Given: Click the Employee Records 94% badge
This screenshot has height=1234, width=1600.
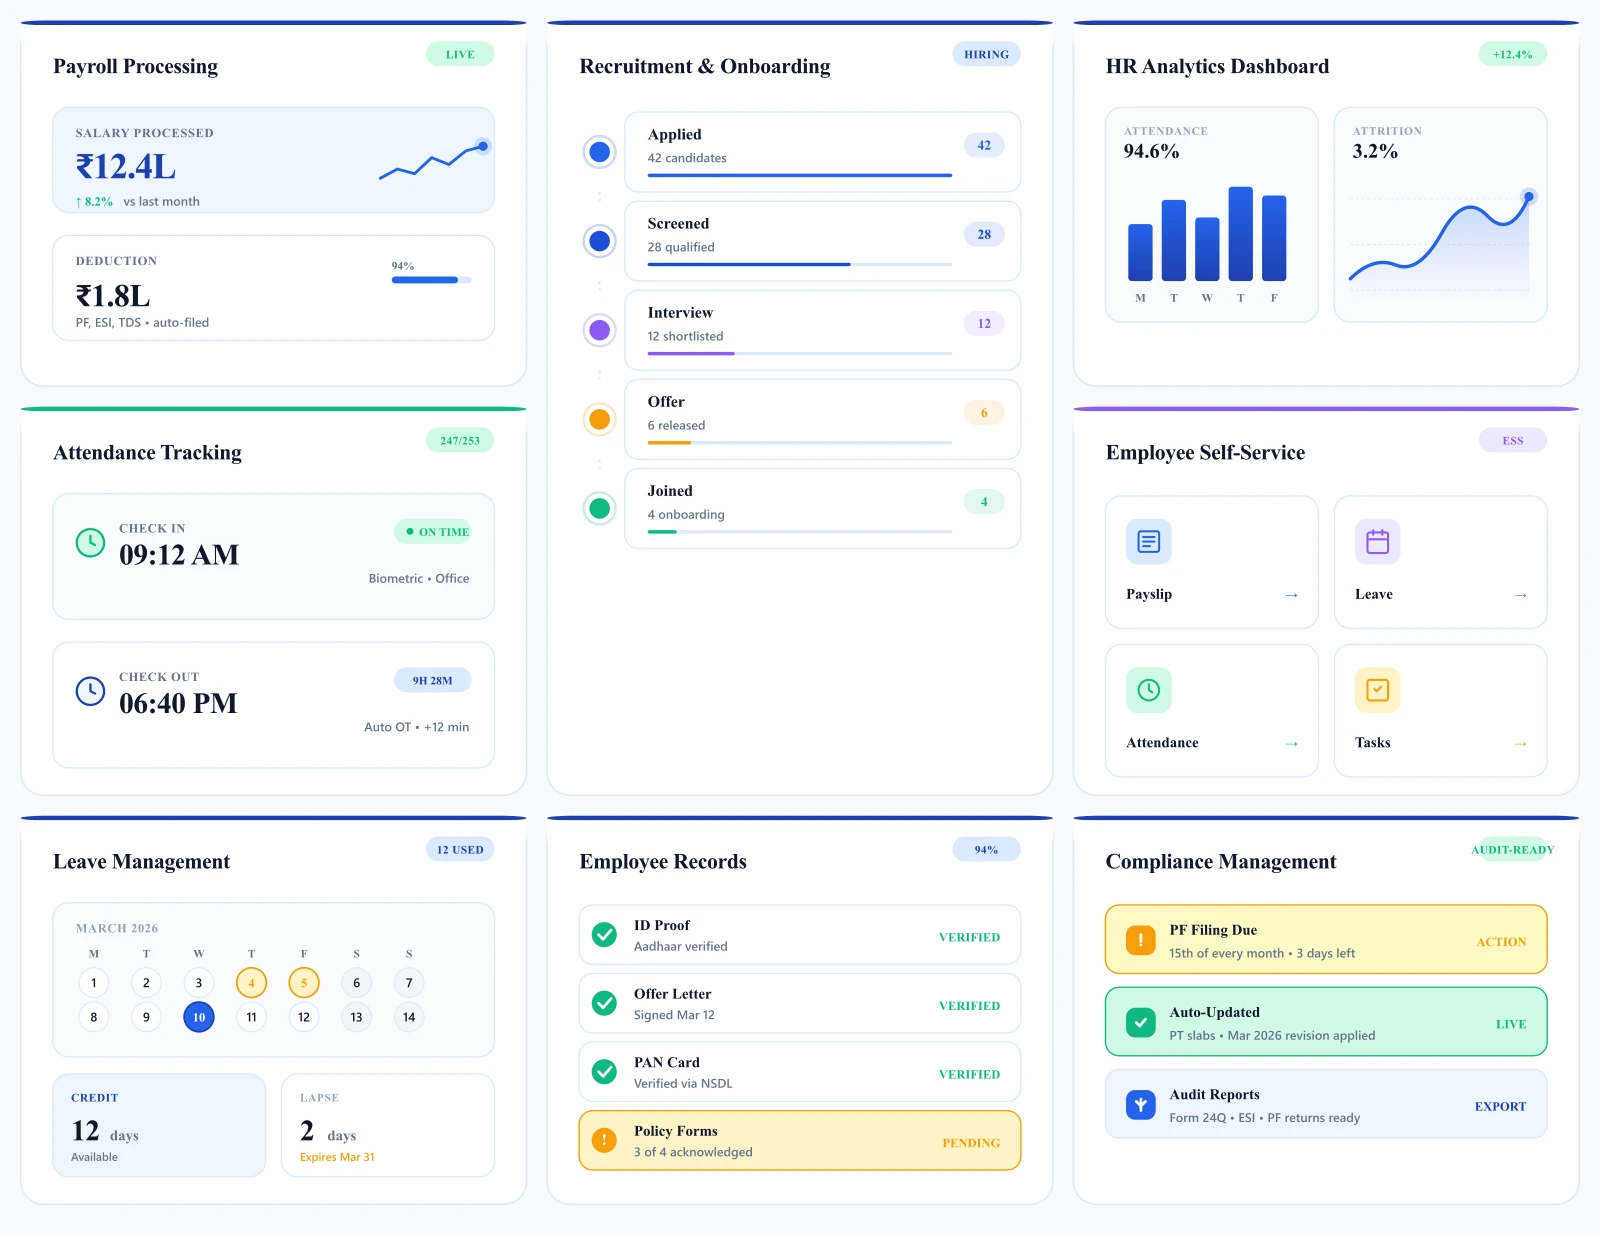Looking at the screenshot, I should (986, 849).
